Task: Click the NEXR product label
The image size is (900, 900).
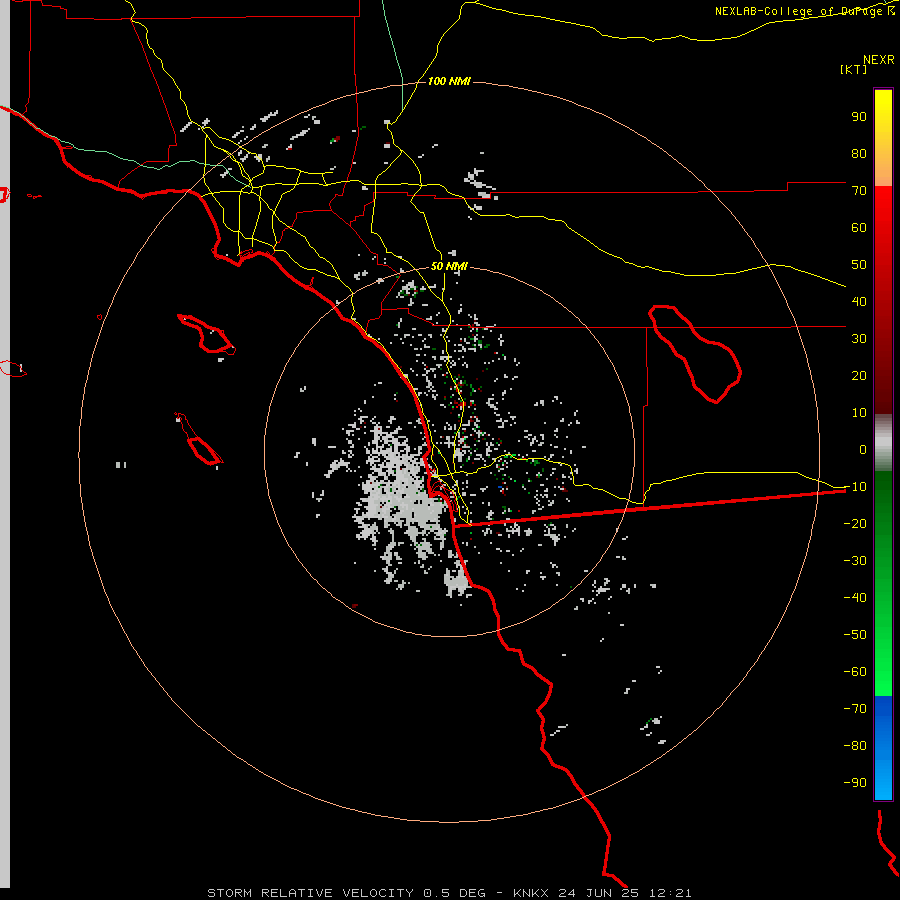Action: point(878,60)
